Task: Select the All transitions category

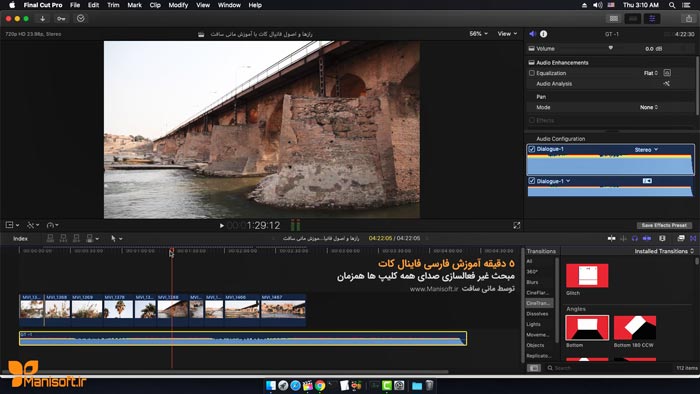Action: [529, 261]
